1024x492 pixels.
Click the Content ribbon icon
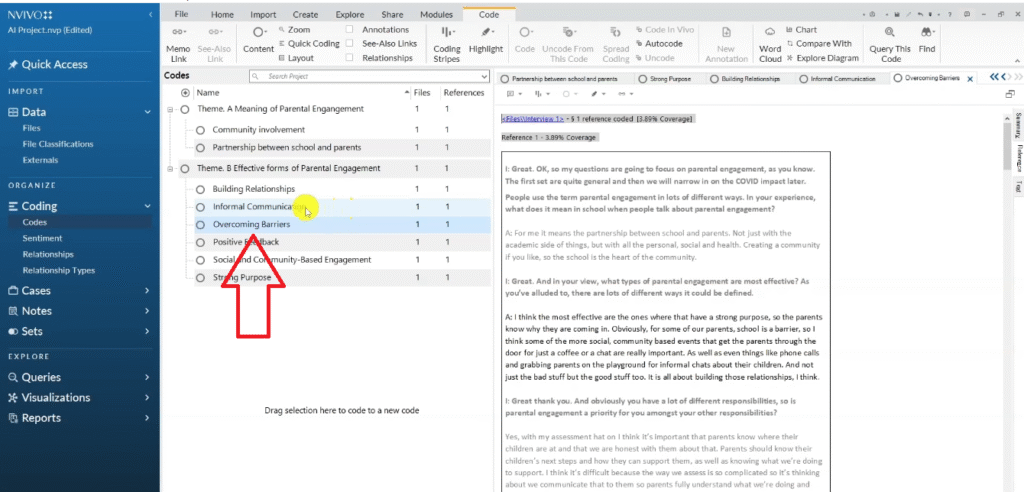258,34
